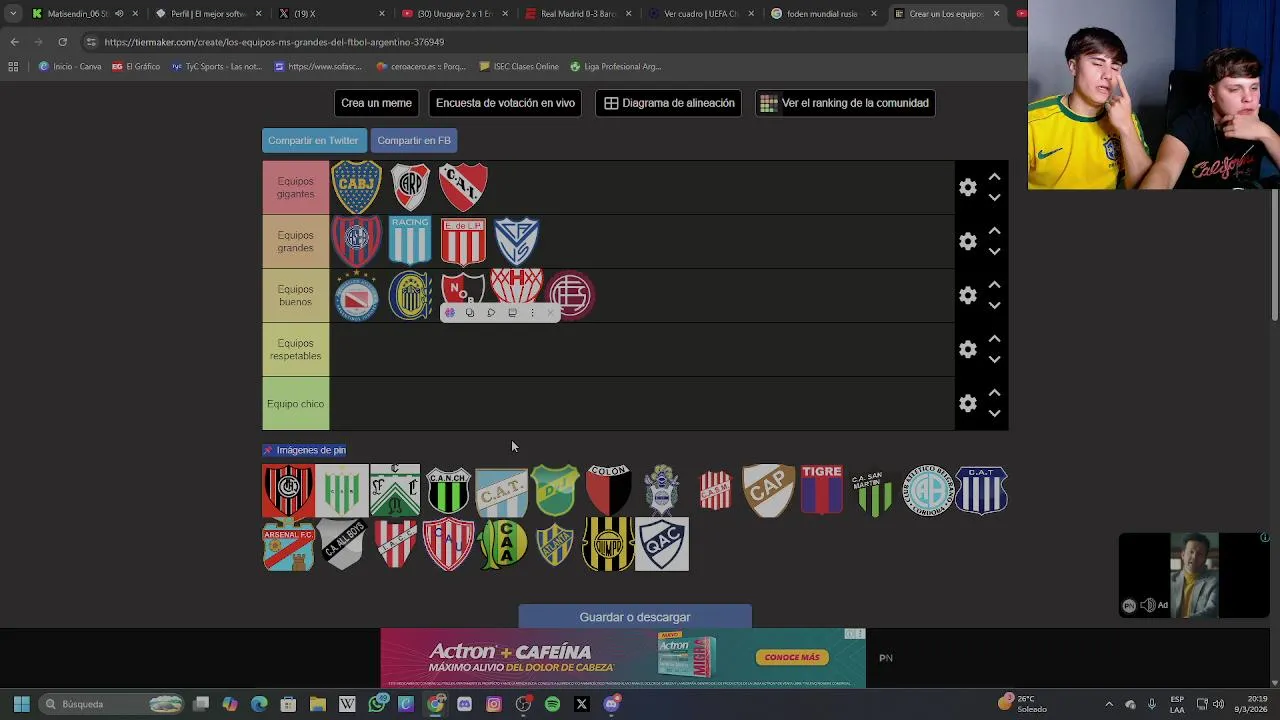Select the C.A.S.M. red-striped crest
The image size is (1280, 720).
point(715,490)
